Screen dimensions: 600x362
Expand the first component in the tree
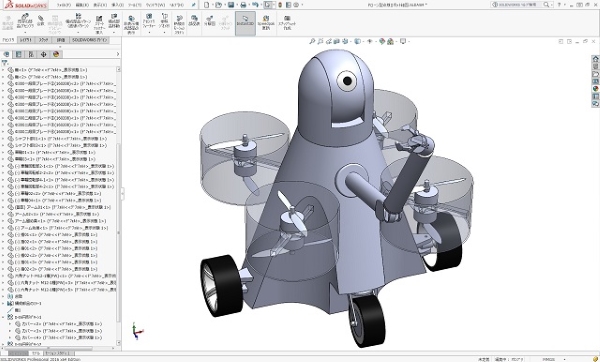pyautogui.click(x=3, y=70)
